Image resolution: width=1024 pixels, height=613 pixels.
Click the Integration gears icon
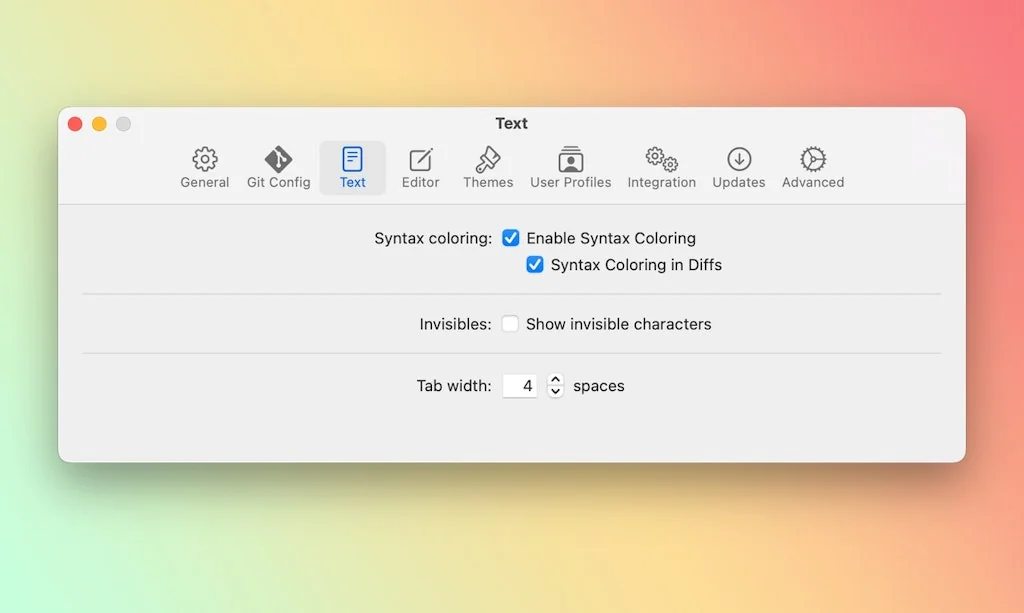tap(661, 158)
